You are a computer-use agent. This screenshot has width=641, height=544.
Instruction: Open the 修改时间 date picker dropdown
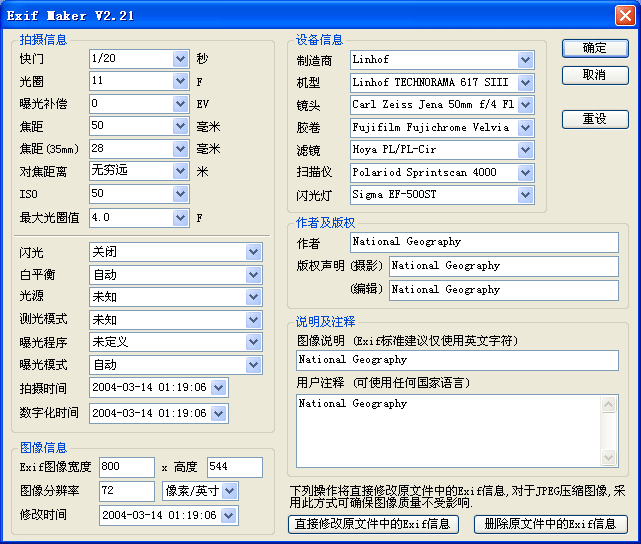point(229,516)
